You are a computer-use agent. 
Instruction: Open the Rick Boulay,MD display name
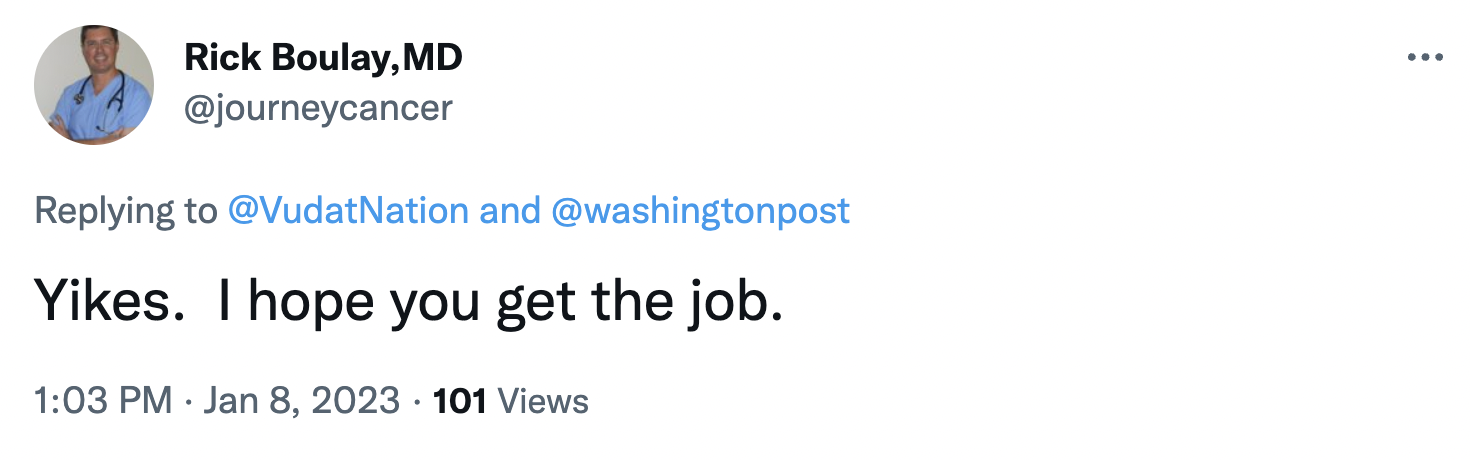point(323,59)
